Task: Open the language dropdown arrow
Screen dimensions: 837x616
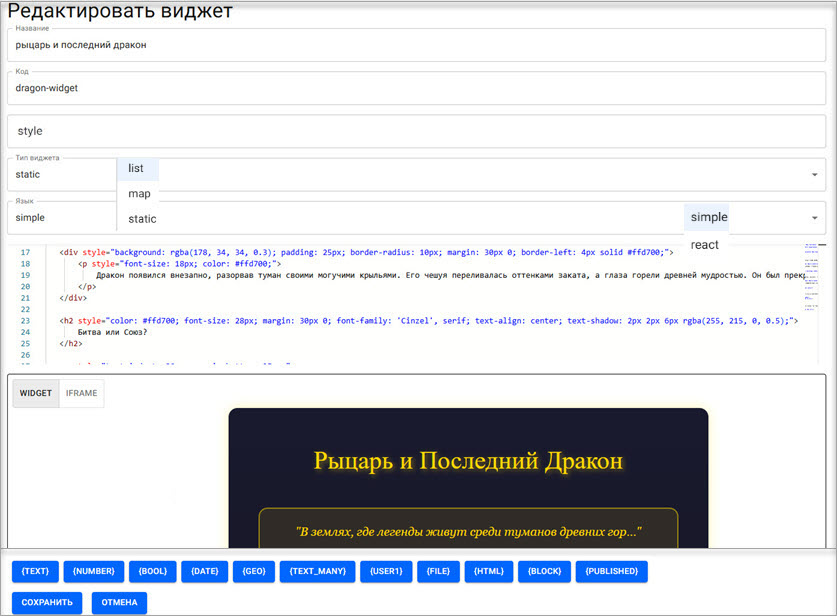Action: tap(815, 218)
